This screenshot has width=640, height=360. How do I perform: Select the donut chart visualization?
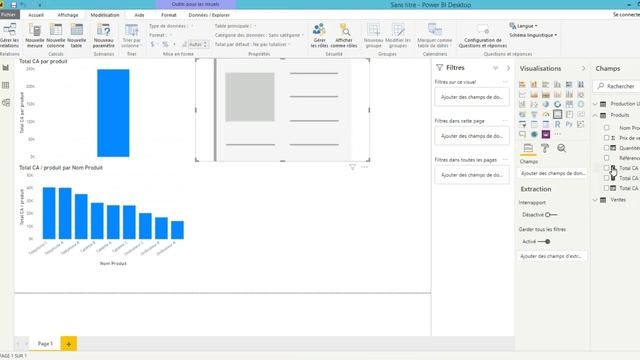558,104
